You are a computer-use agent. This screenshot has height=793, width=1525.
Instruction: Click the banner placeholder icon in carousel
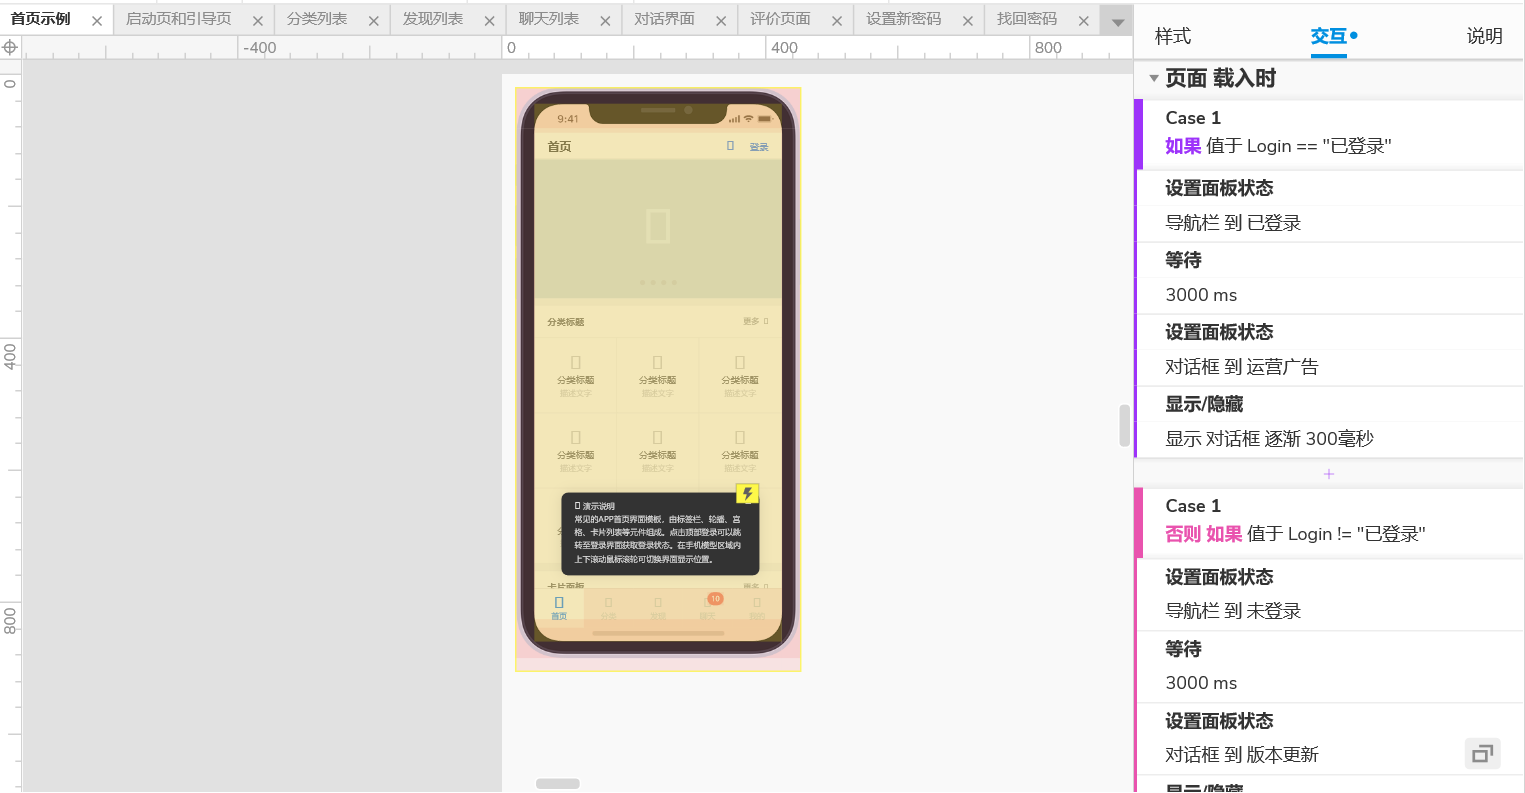[x=658, y=226]
